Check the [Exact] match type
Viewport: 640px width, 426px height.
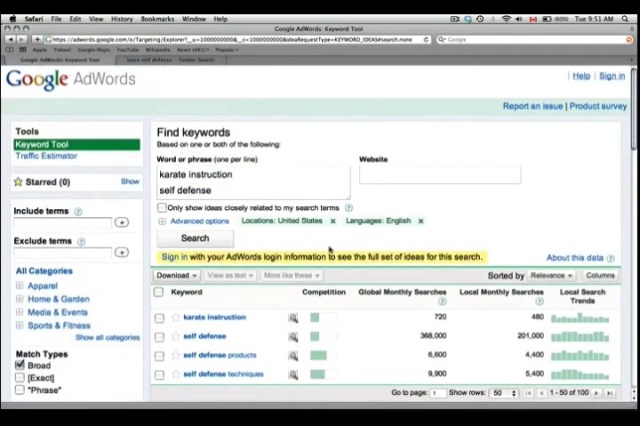[20, 377]
